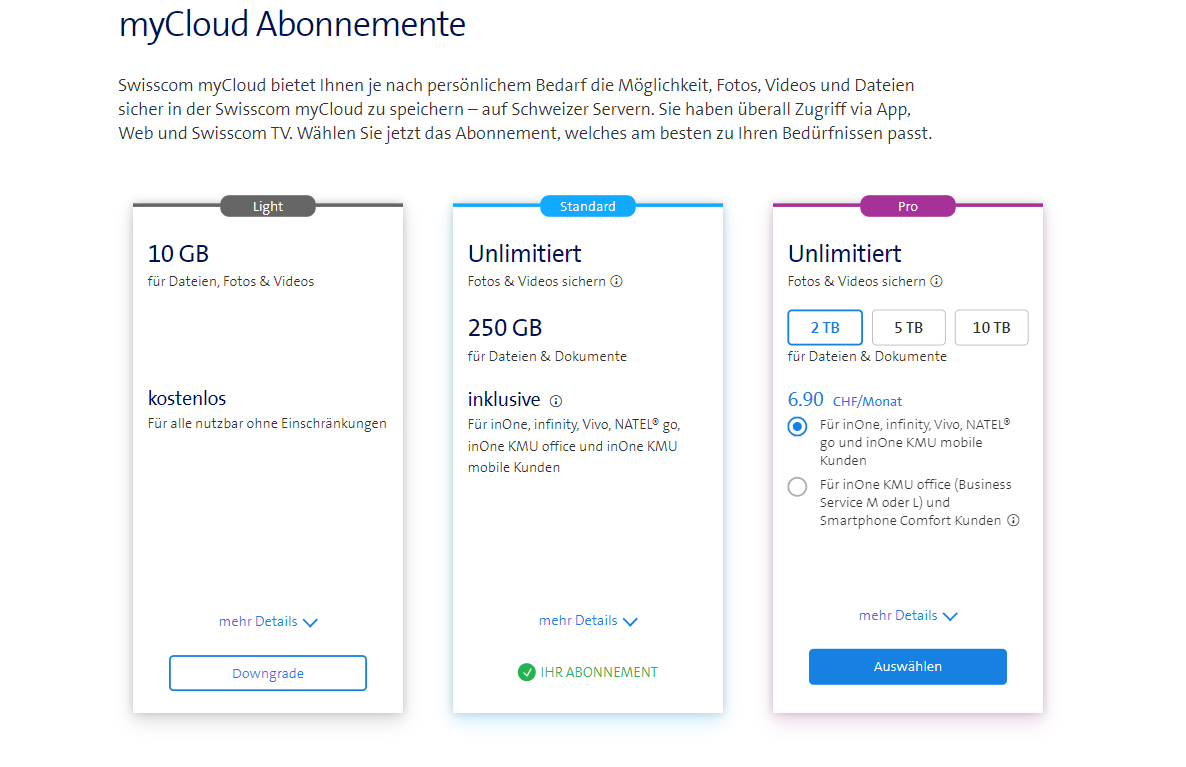Click the purple Pro plan badge
This screenshot has height=767, width=1186.
point(908,207)
